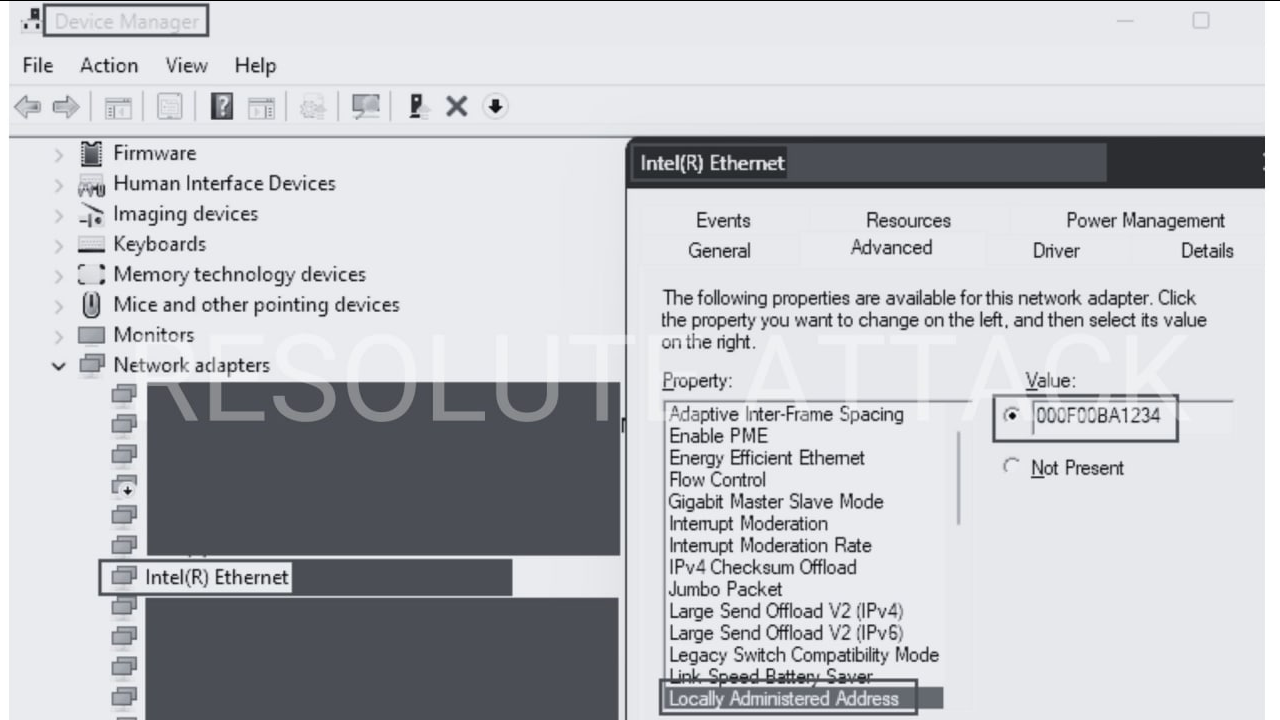Expand the Human Interface Devices category
Image resolution: width=1280 pixels, height=720 pixels.
click(x=59, y=185)
